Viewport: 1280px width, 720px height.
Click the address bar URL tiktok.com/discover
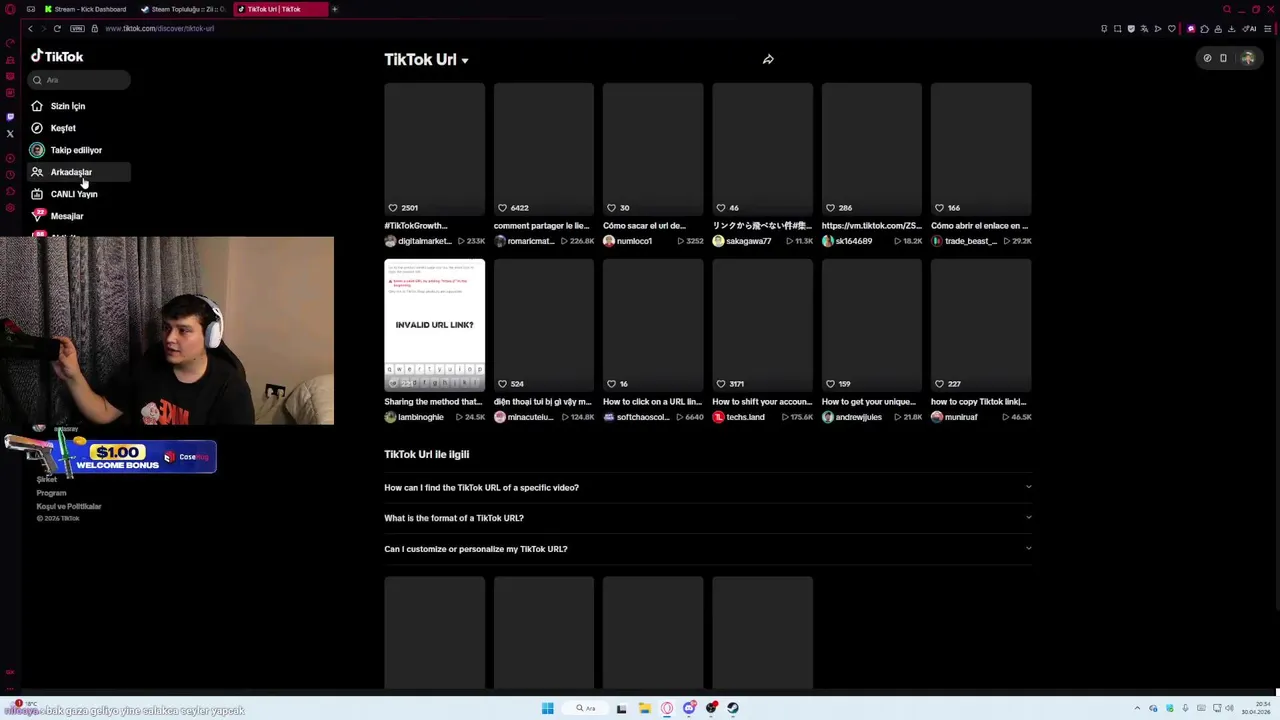(x=160, y=28)
